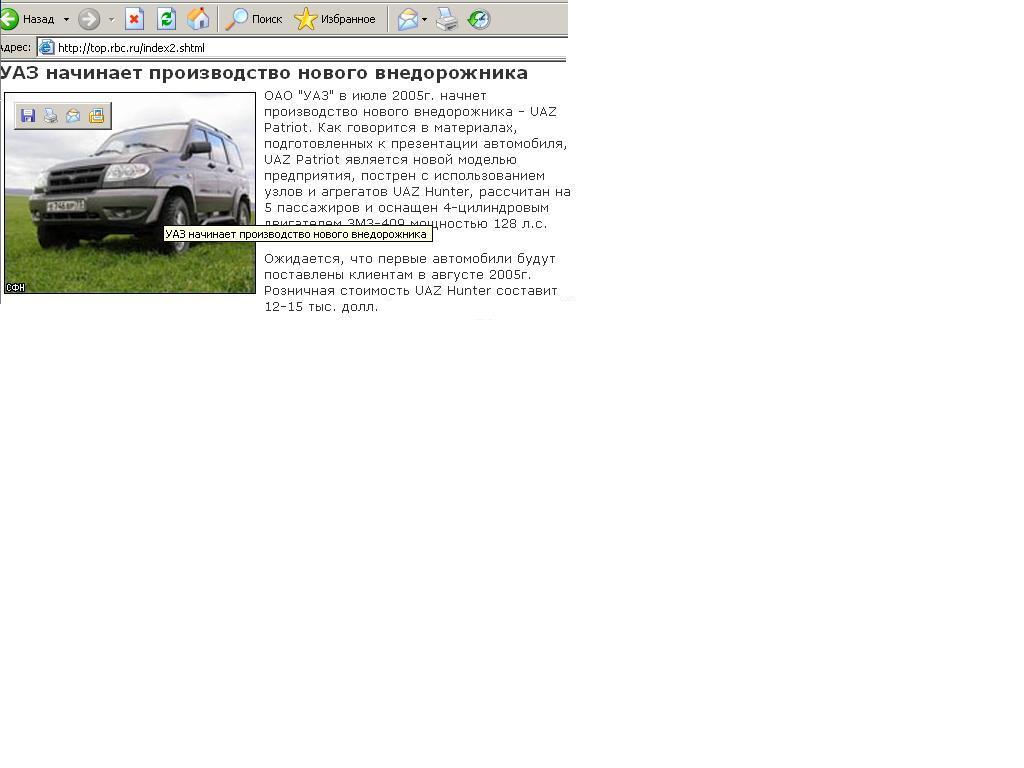Screen dimensions: 1024x768
Task: Print the page from browser toolbar
Action: [447, 19]
